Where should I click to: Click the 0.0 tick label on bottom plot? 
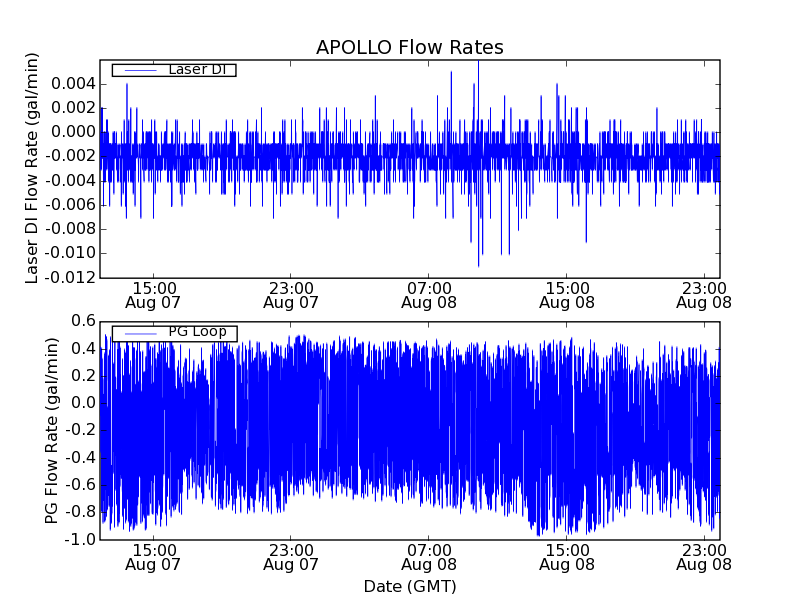click(x=83, y=403)
